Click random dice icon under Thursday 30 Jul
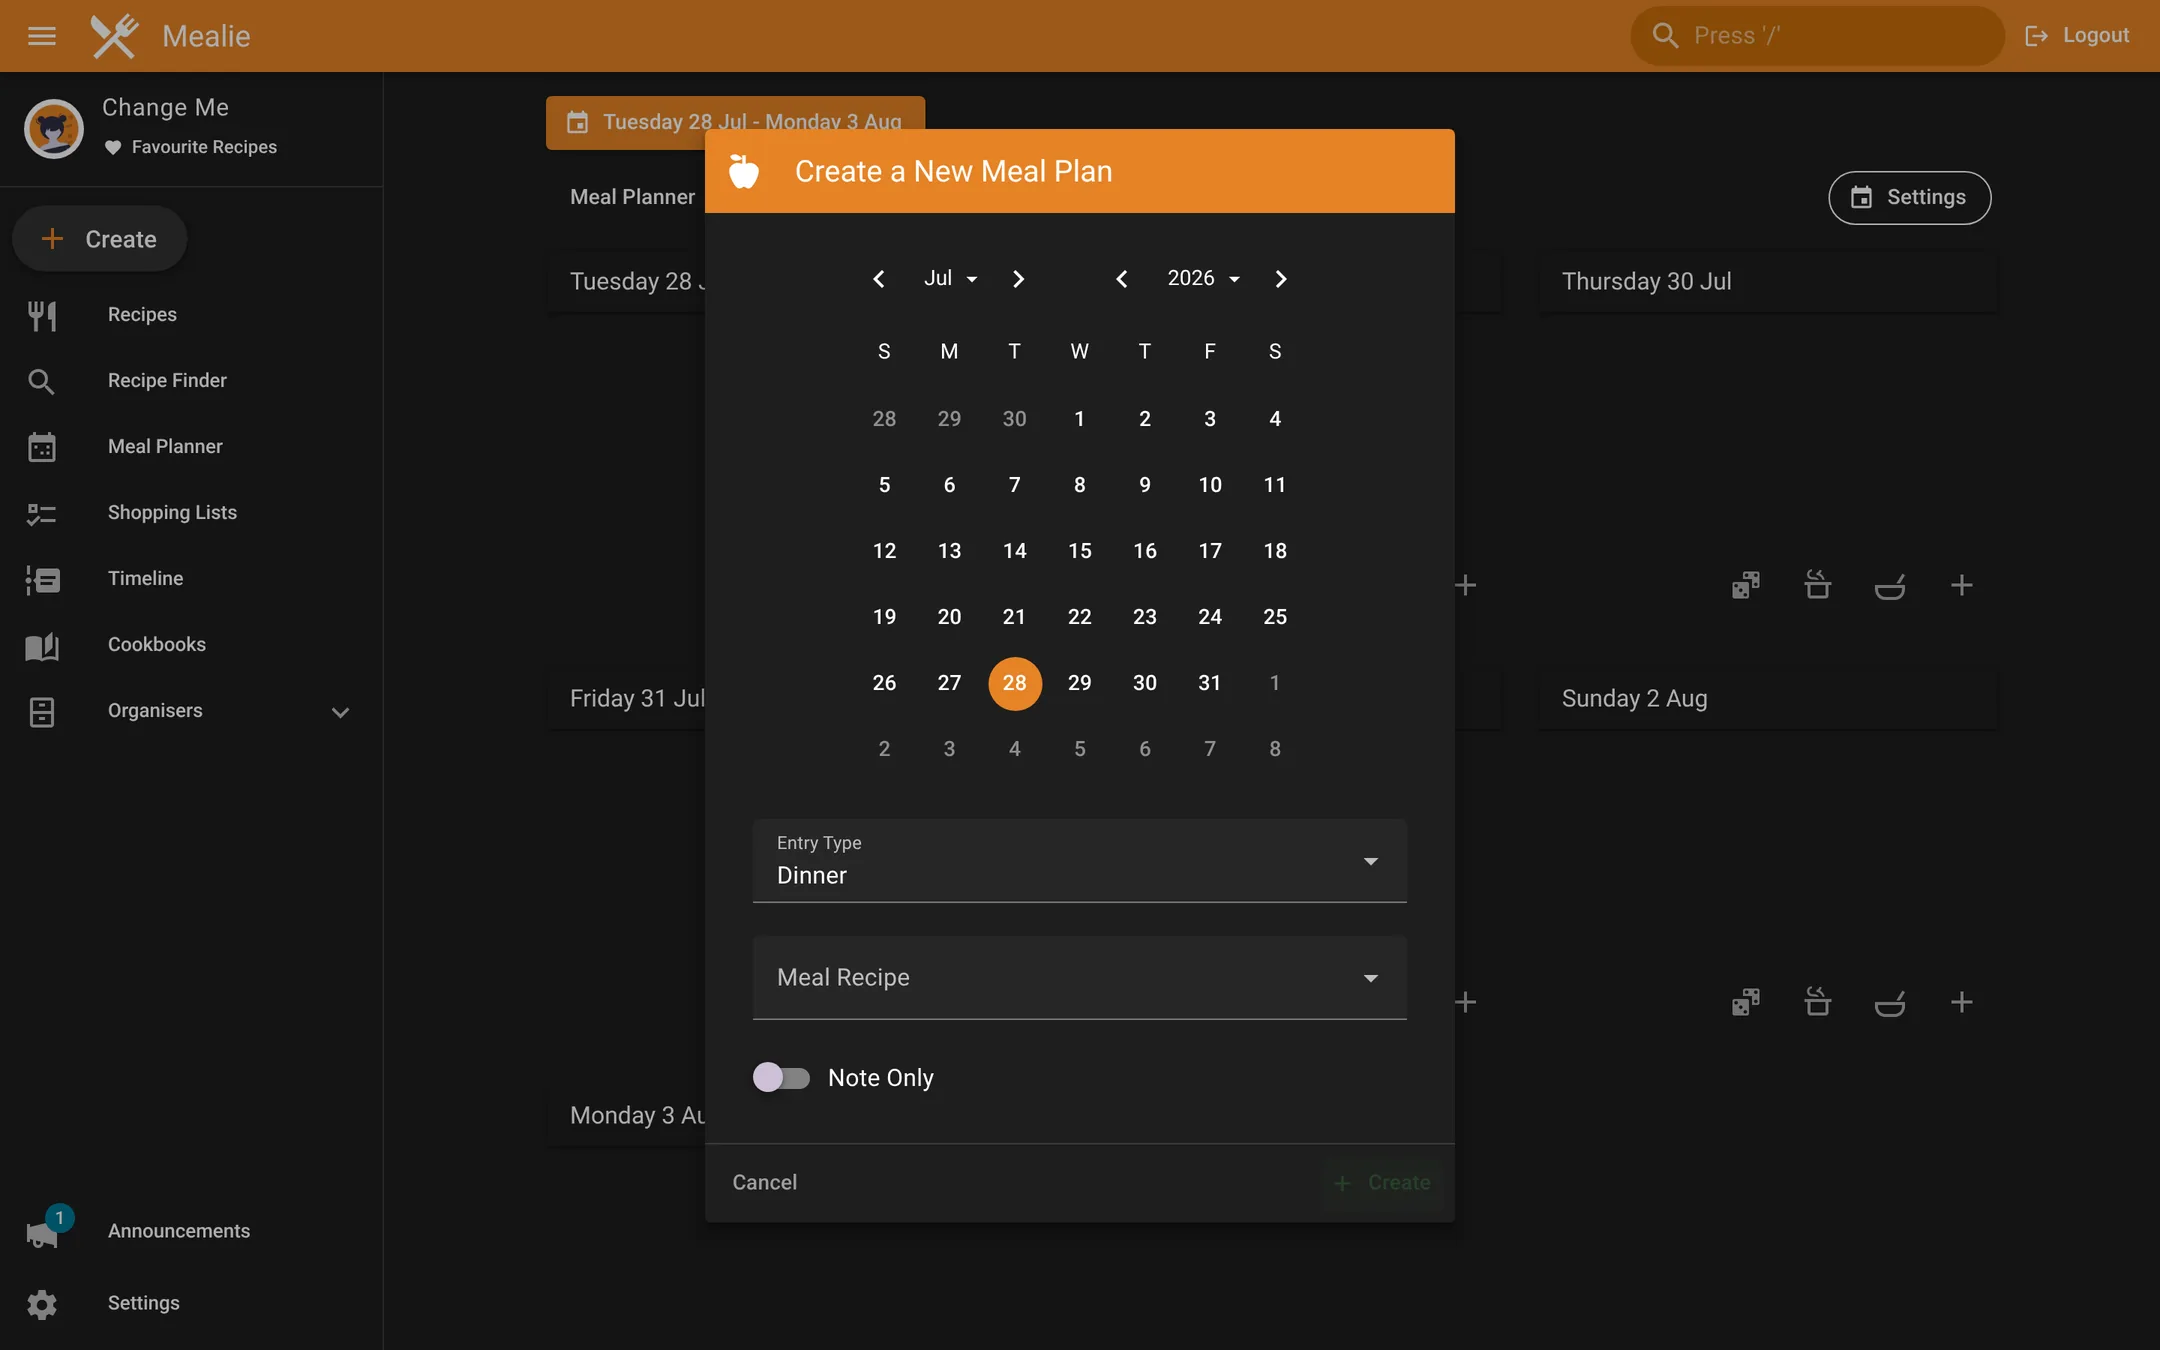This screenshot has width=2160, height=1350. pos(1746,585)
